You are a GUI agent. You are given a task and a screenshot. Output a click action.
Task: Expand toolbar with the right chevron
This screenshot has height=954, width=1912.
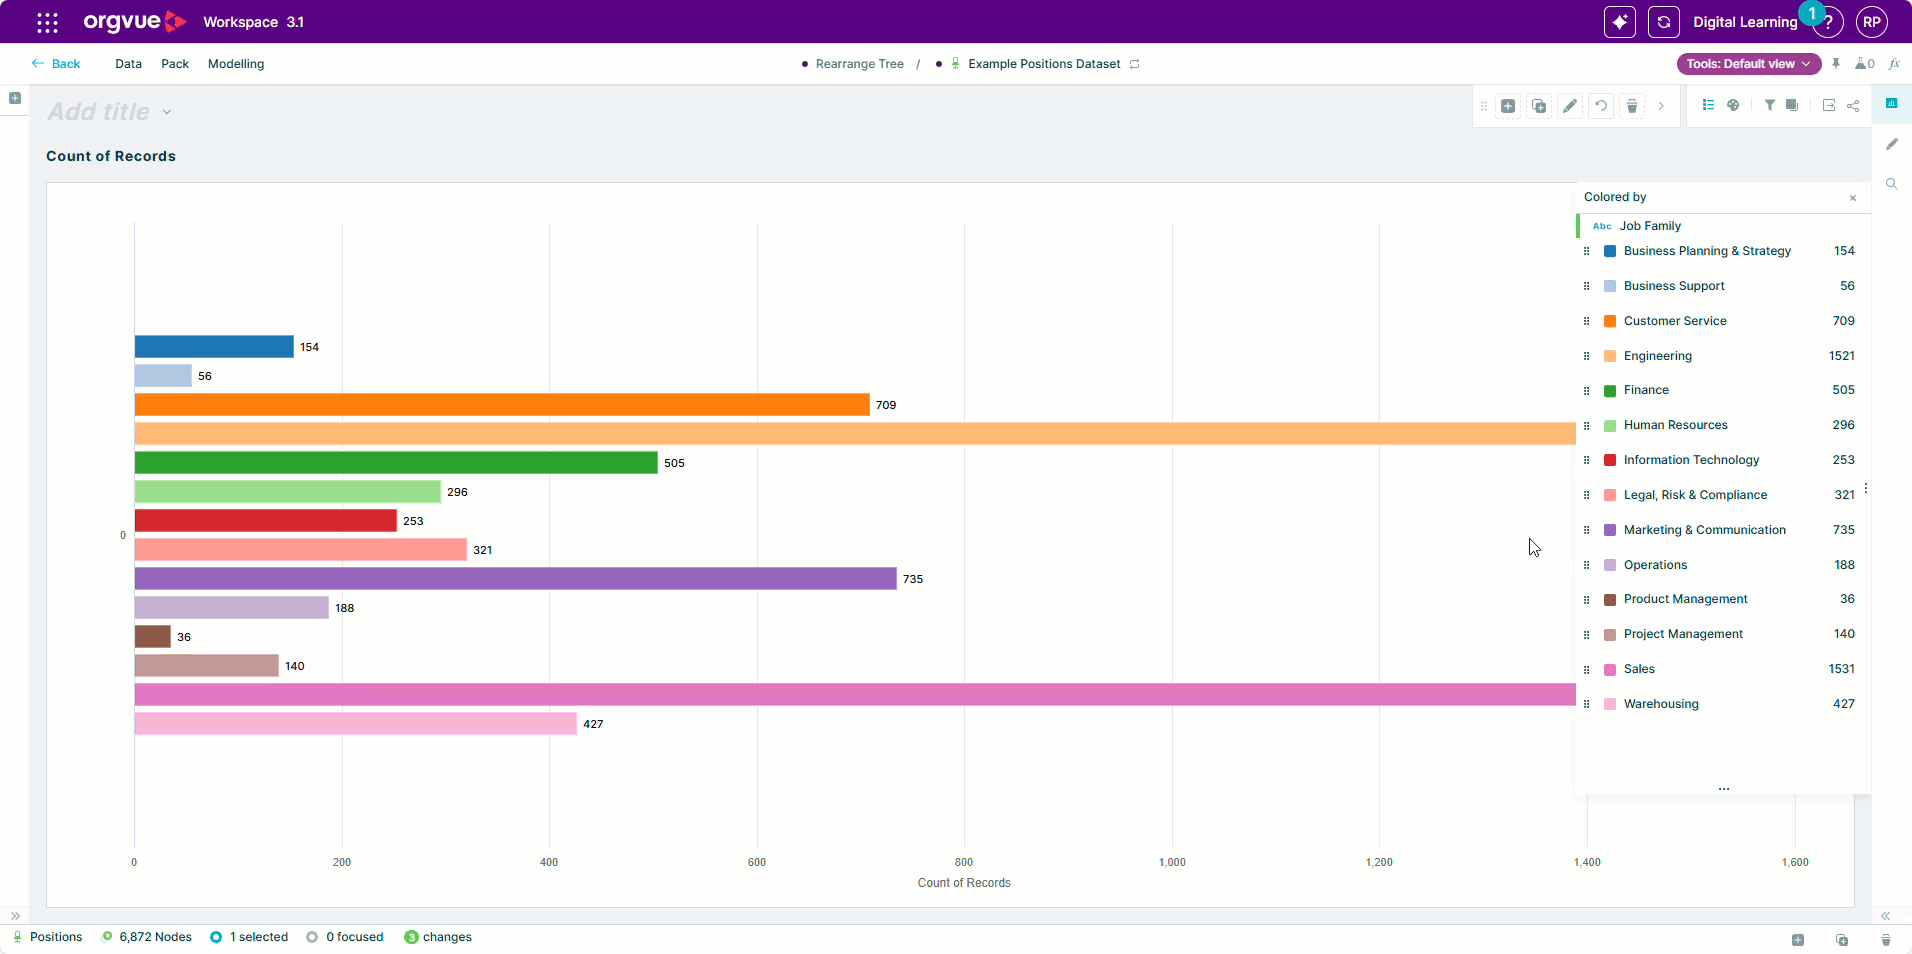click(1661, 106)
